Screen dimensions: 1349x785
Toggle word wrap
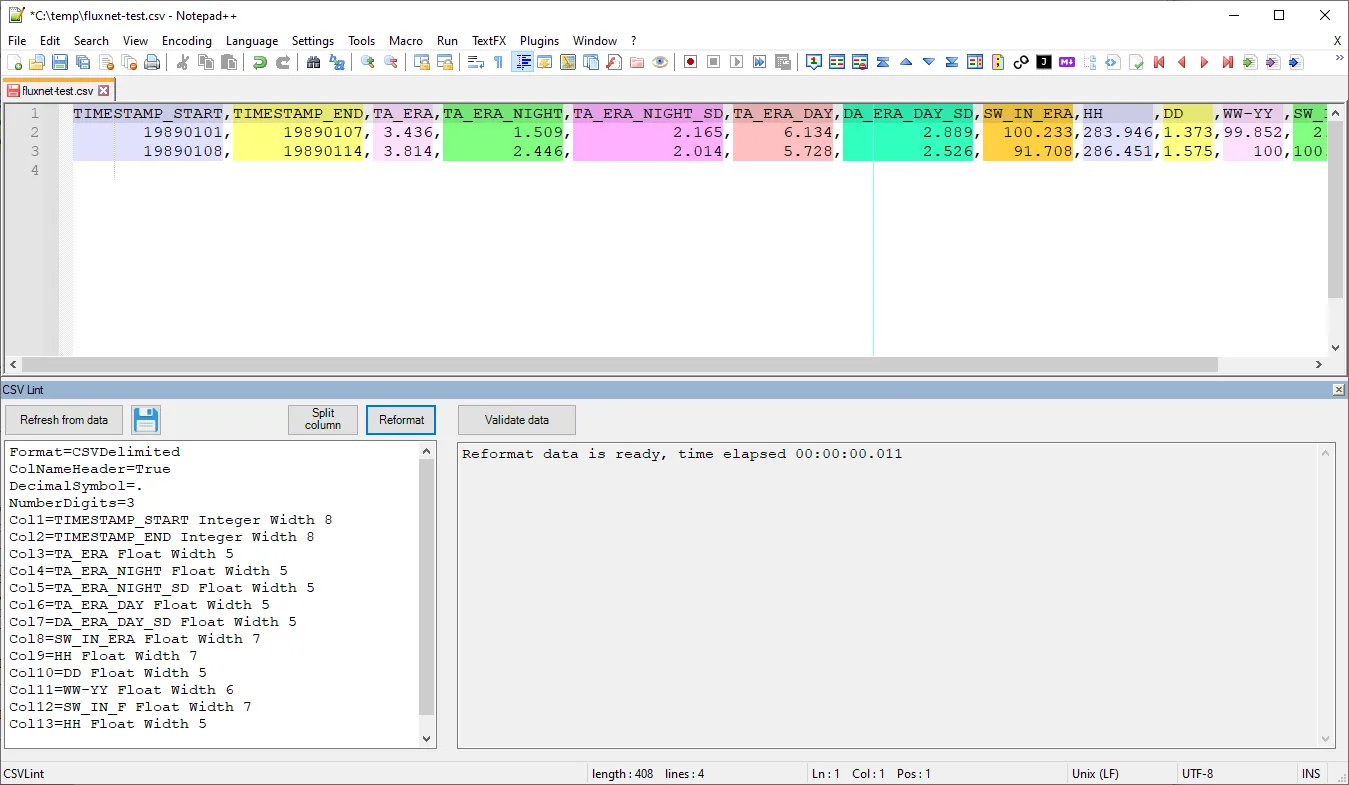[x=478, y=61]
